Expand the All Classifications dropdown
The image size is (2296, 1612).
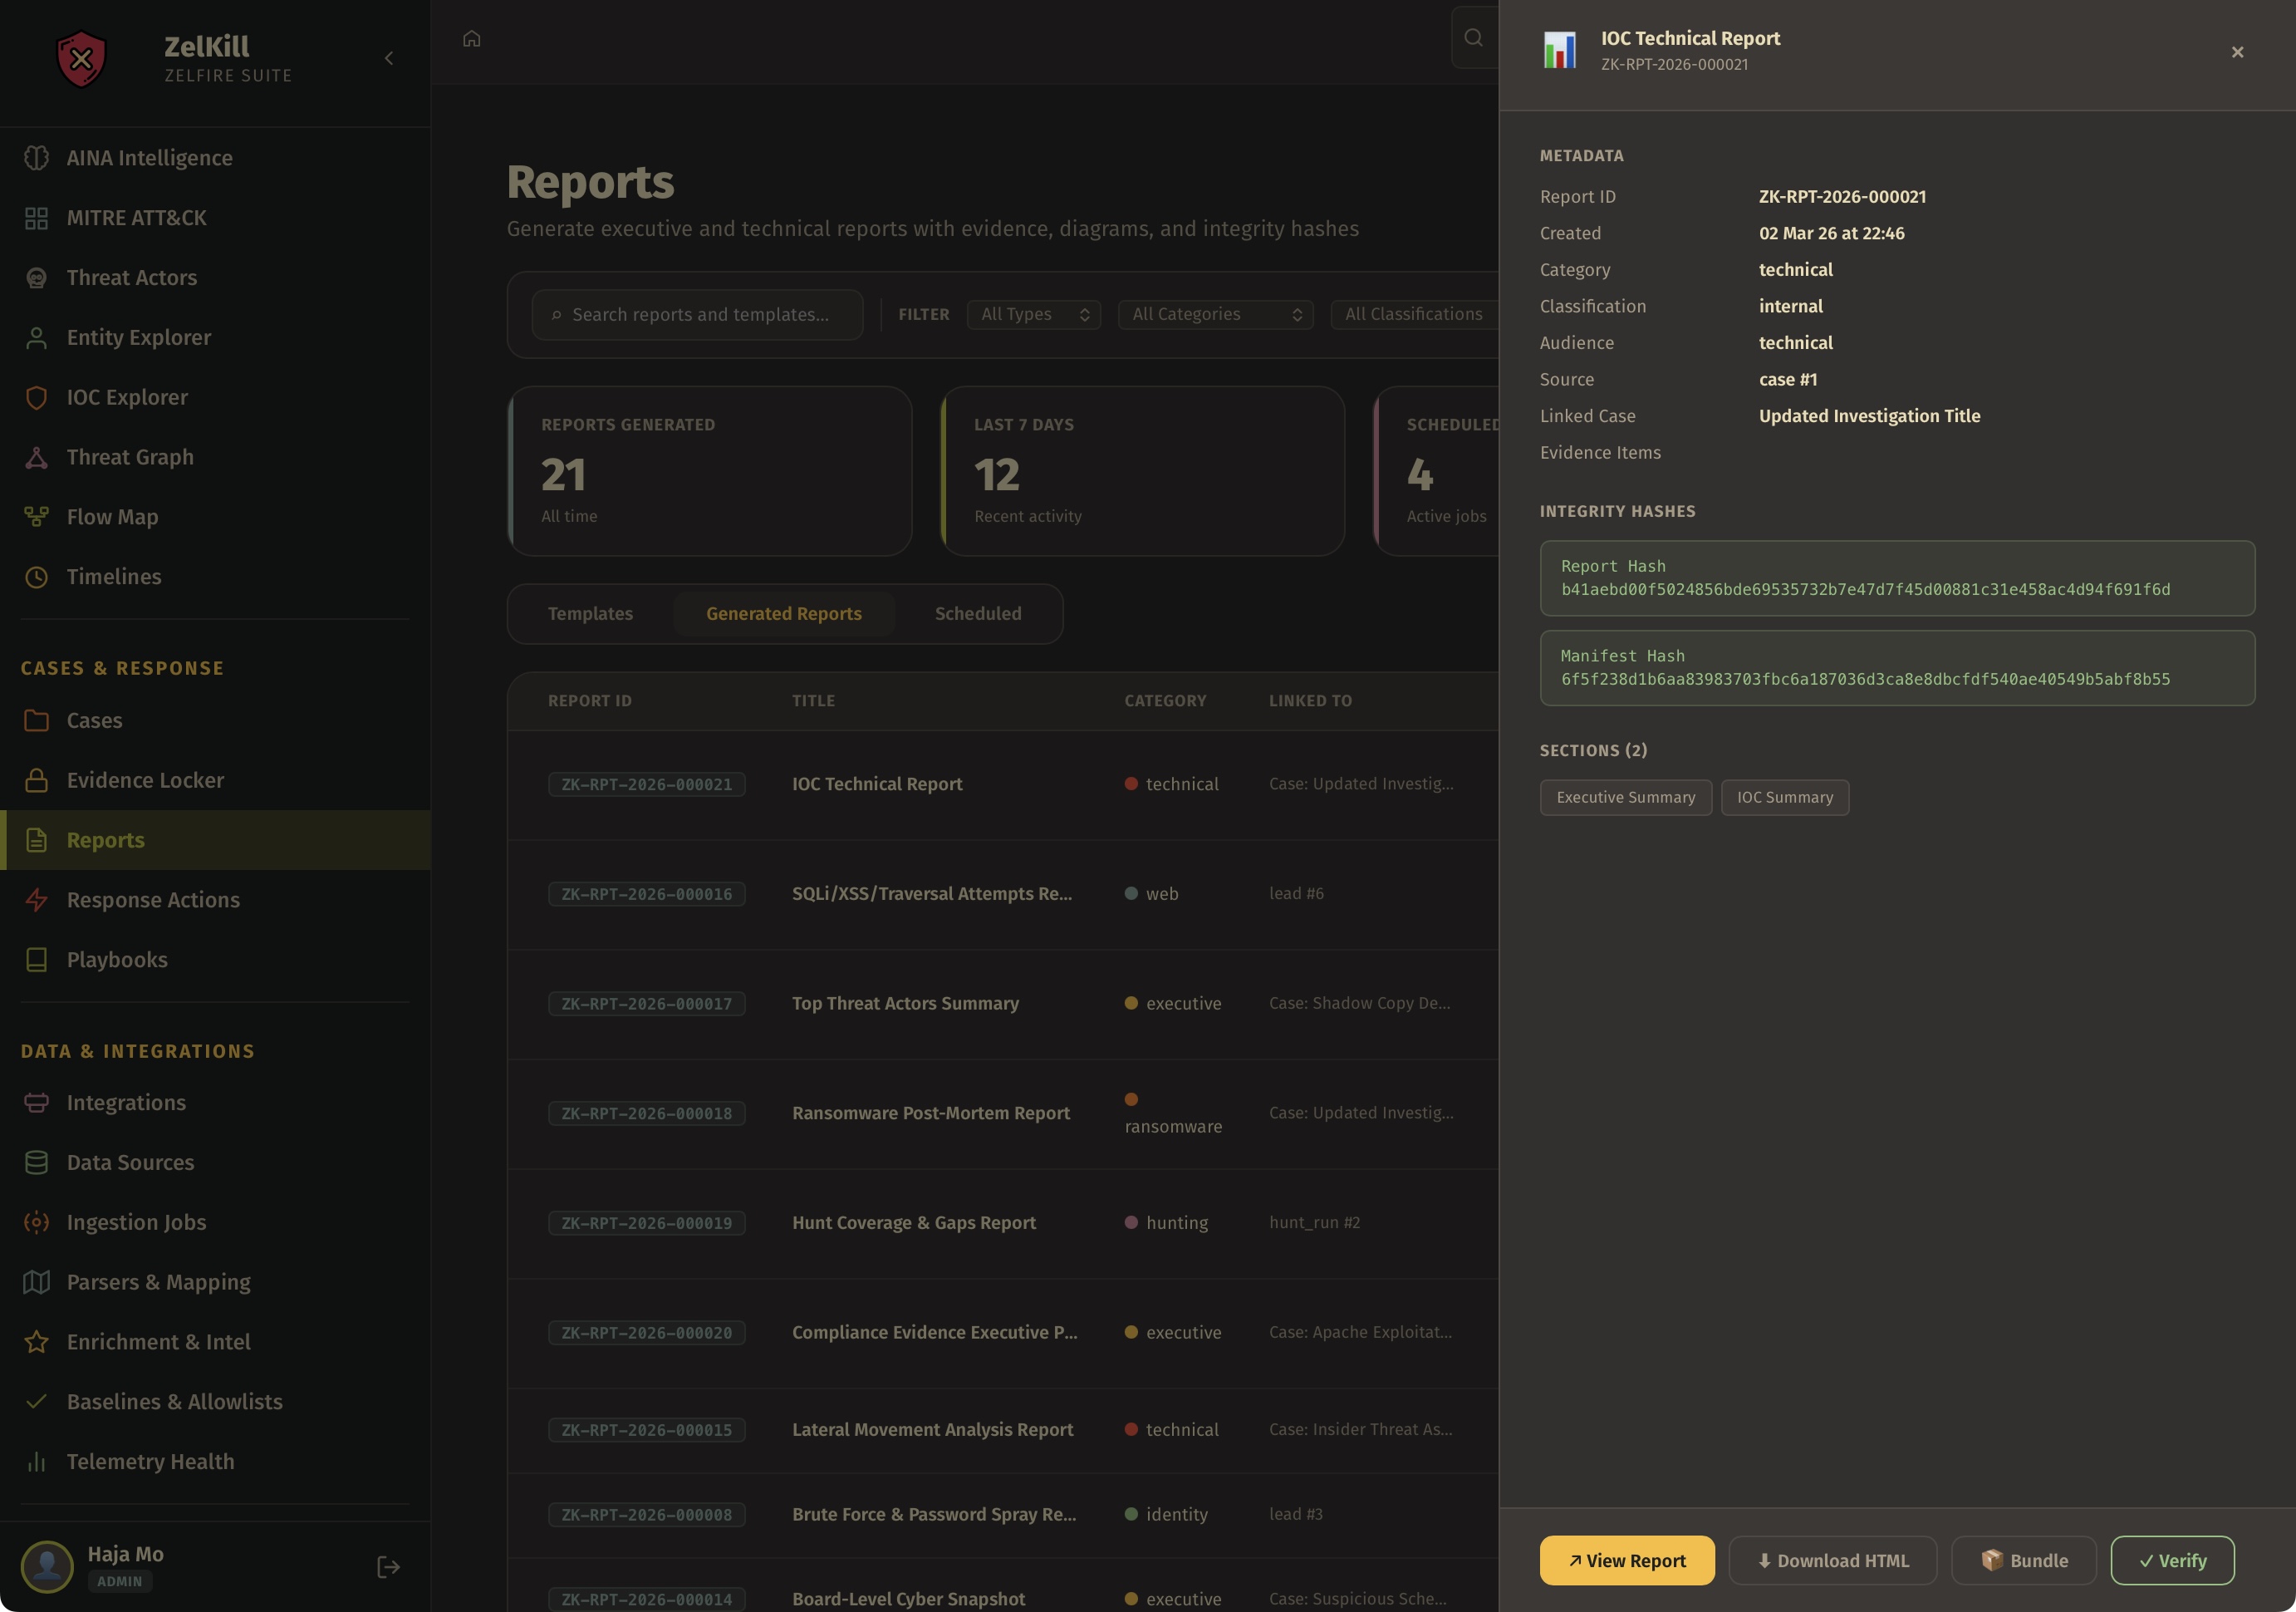(x=1413, y=314)
